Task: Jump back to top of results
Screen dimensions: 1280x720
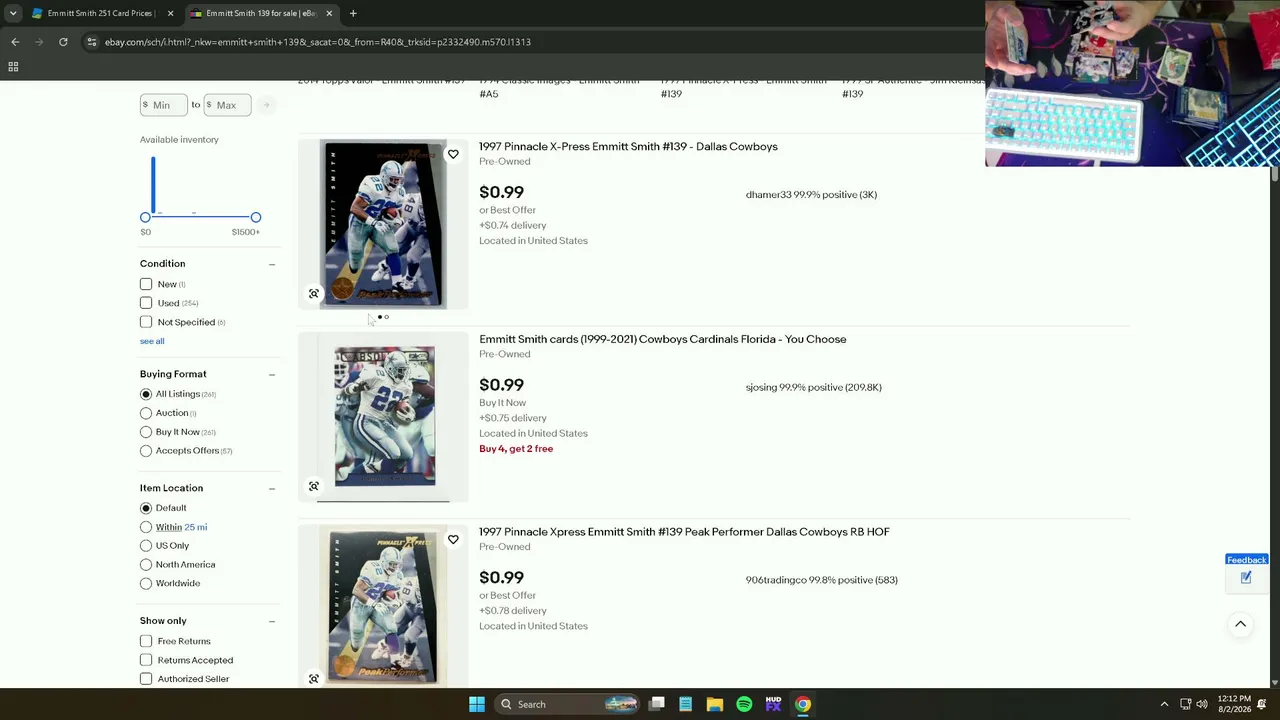Action: pyautogui.click(x=1240, y=625)
